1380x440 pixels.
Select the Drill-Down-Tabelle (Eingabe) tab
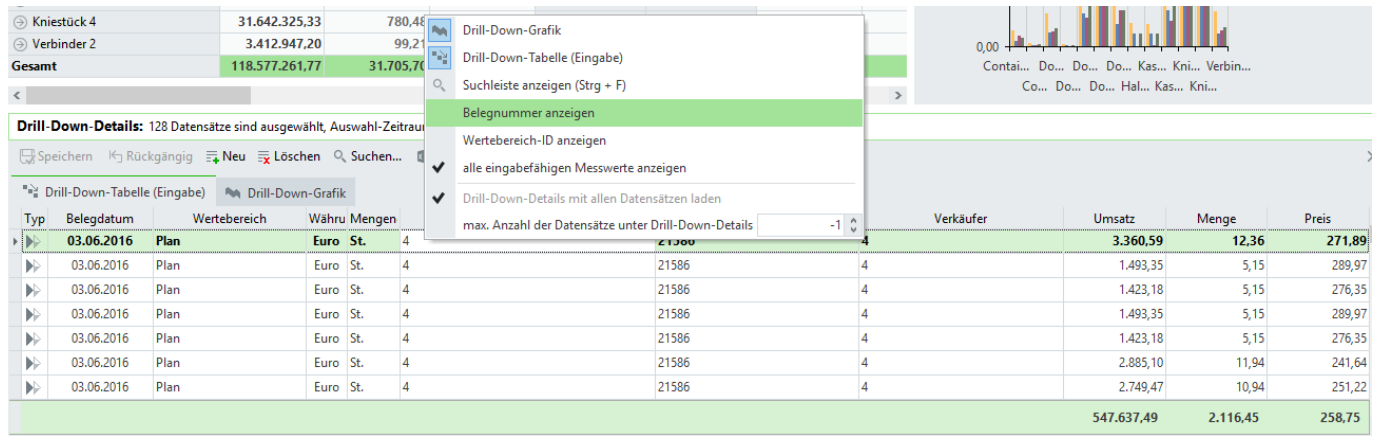tap(114, 192)
